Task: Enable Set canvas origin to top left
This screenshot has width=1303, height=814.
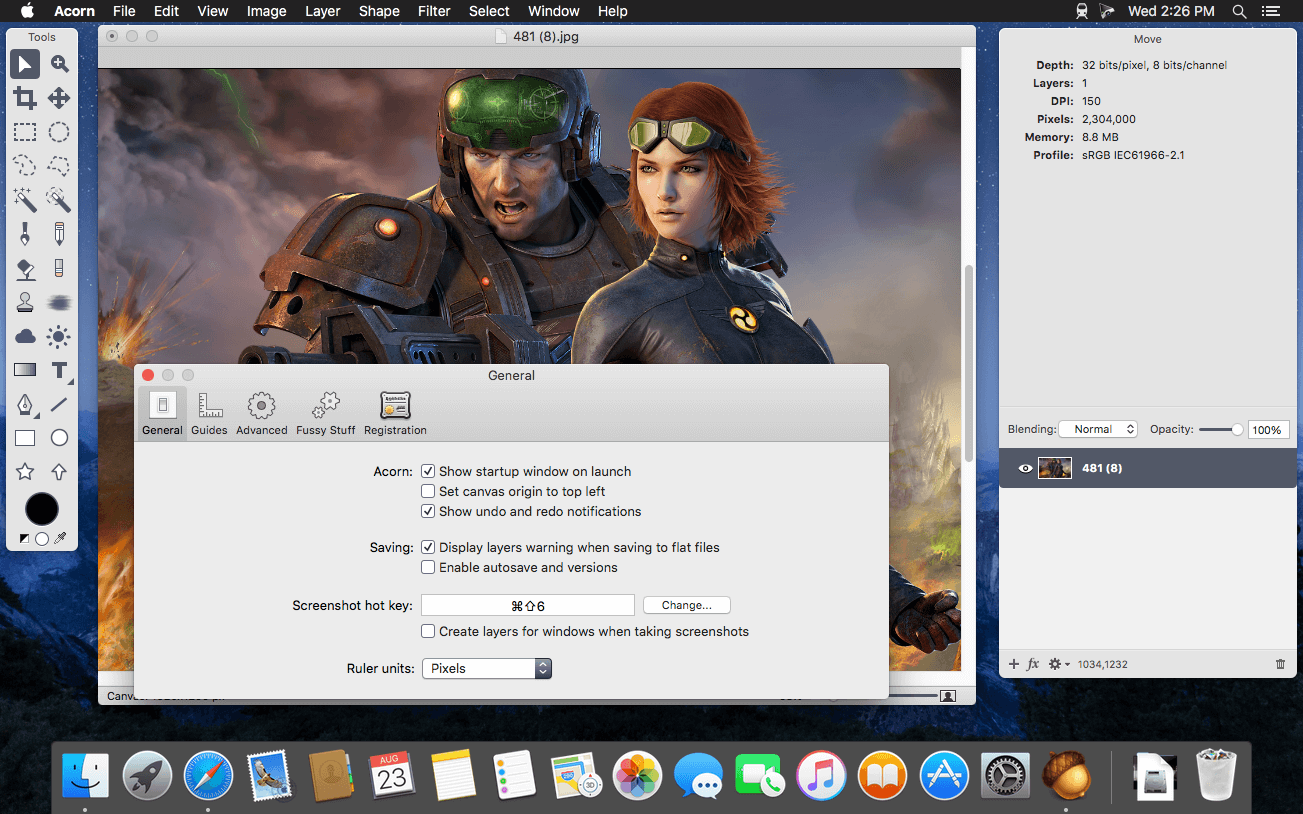Action: (x=428, y=491)
